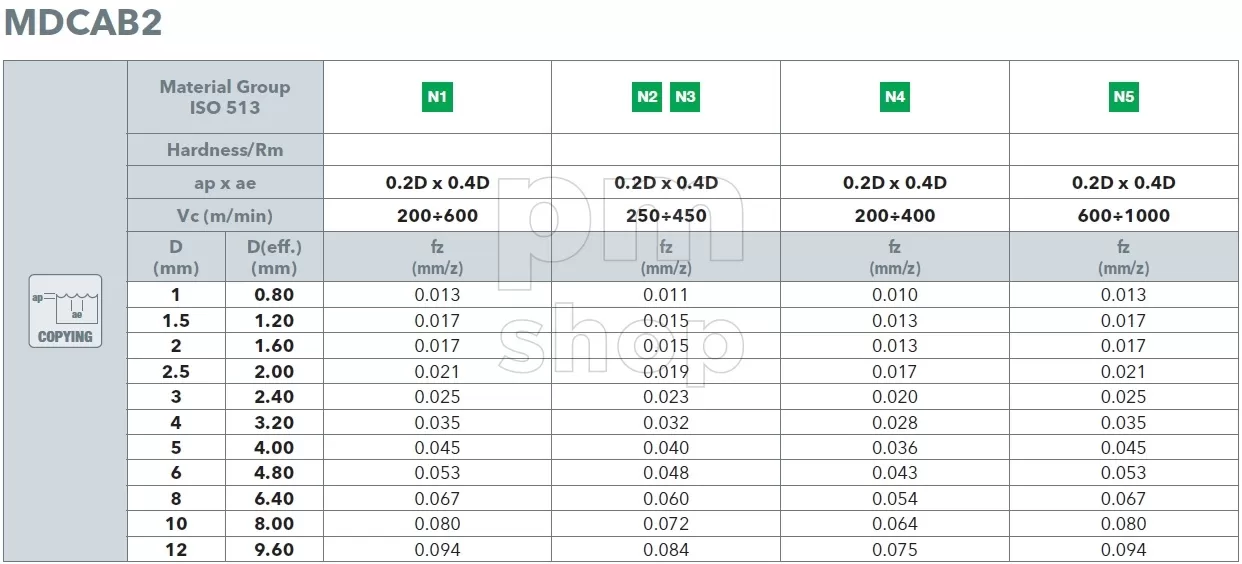Click 0.094 in the N1 column
The height and width of the screenshot is (564, 1242).
pos(437,550)
